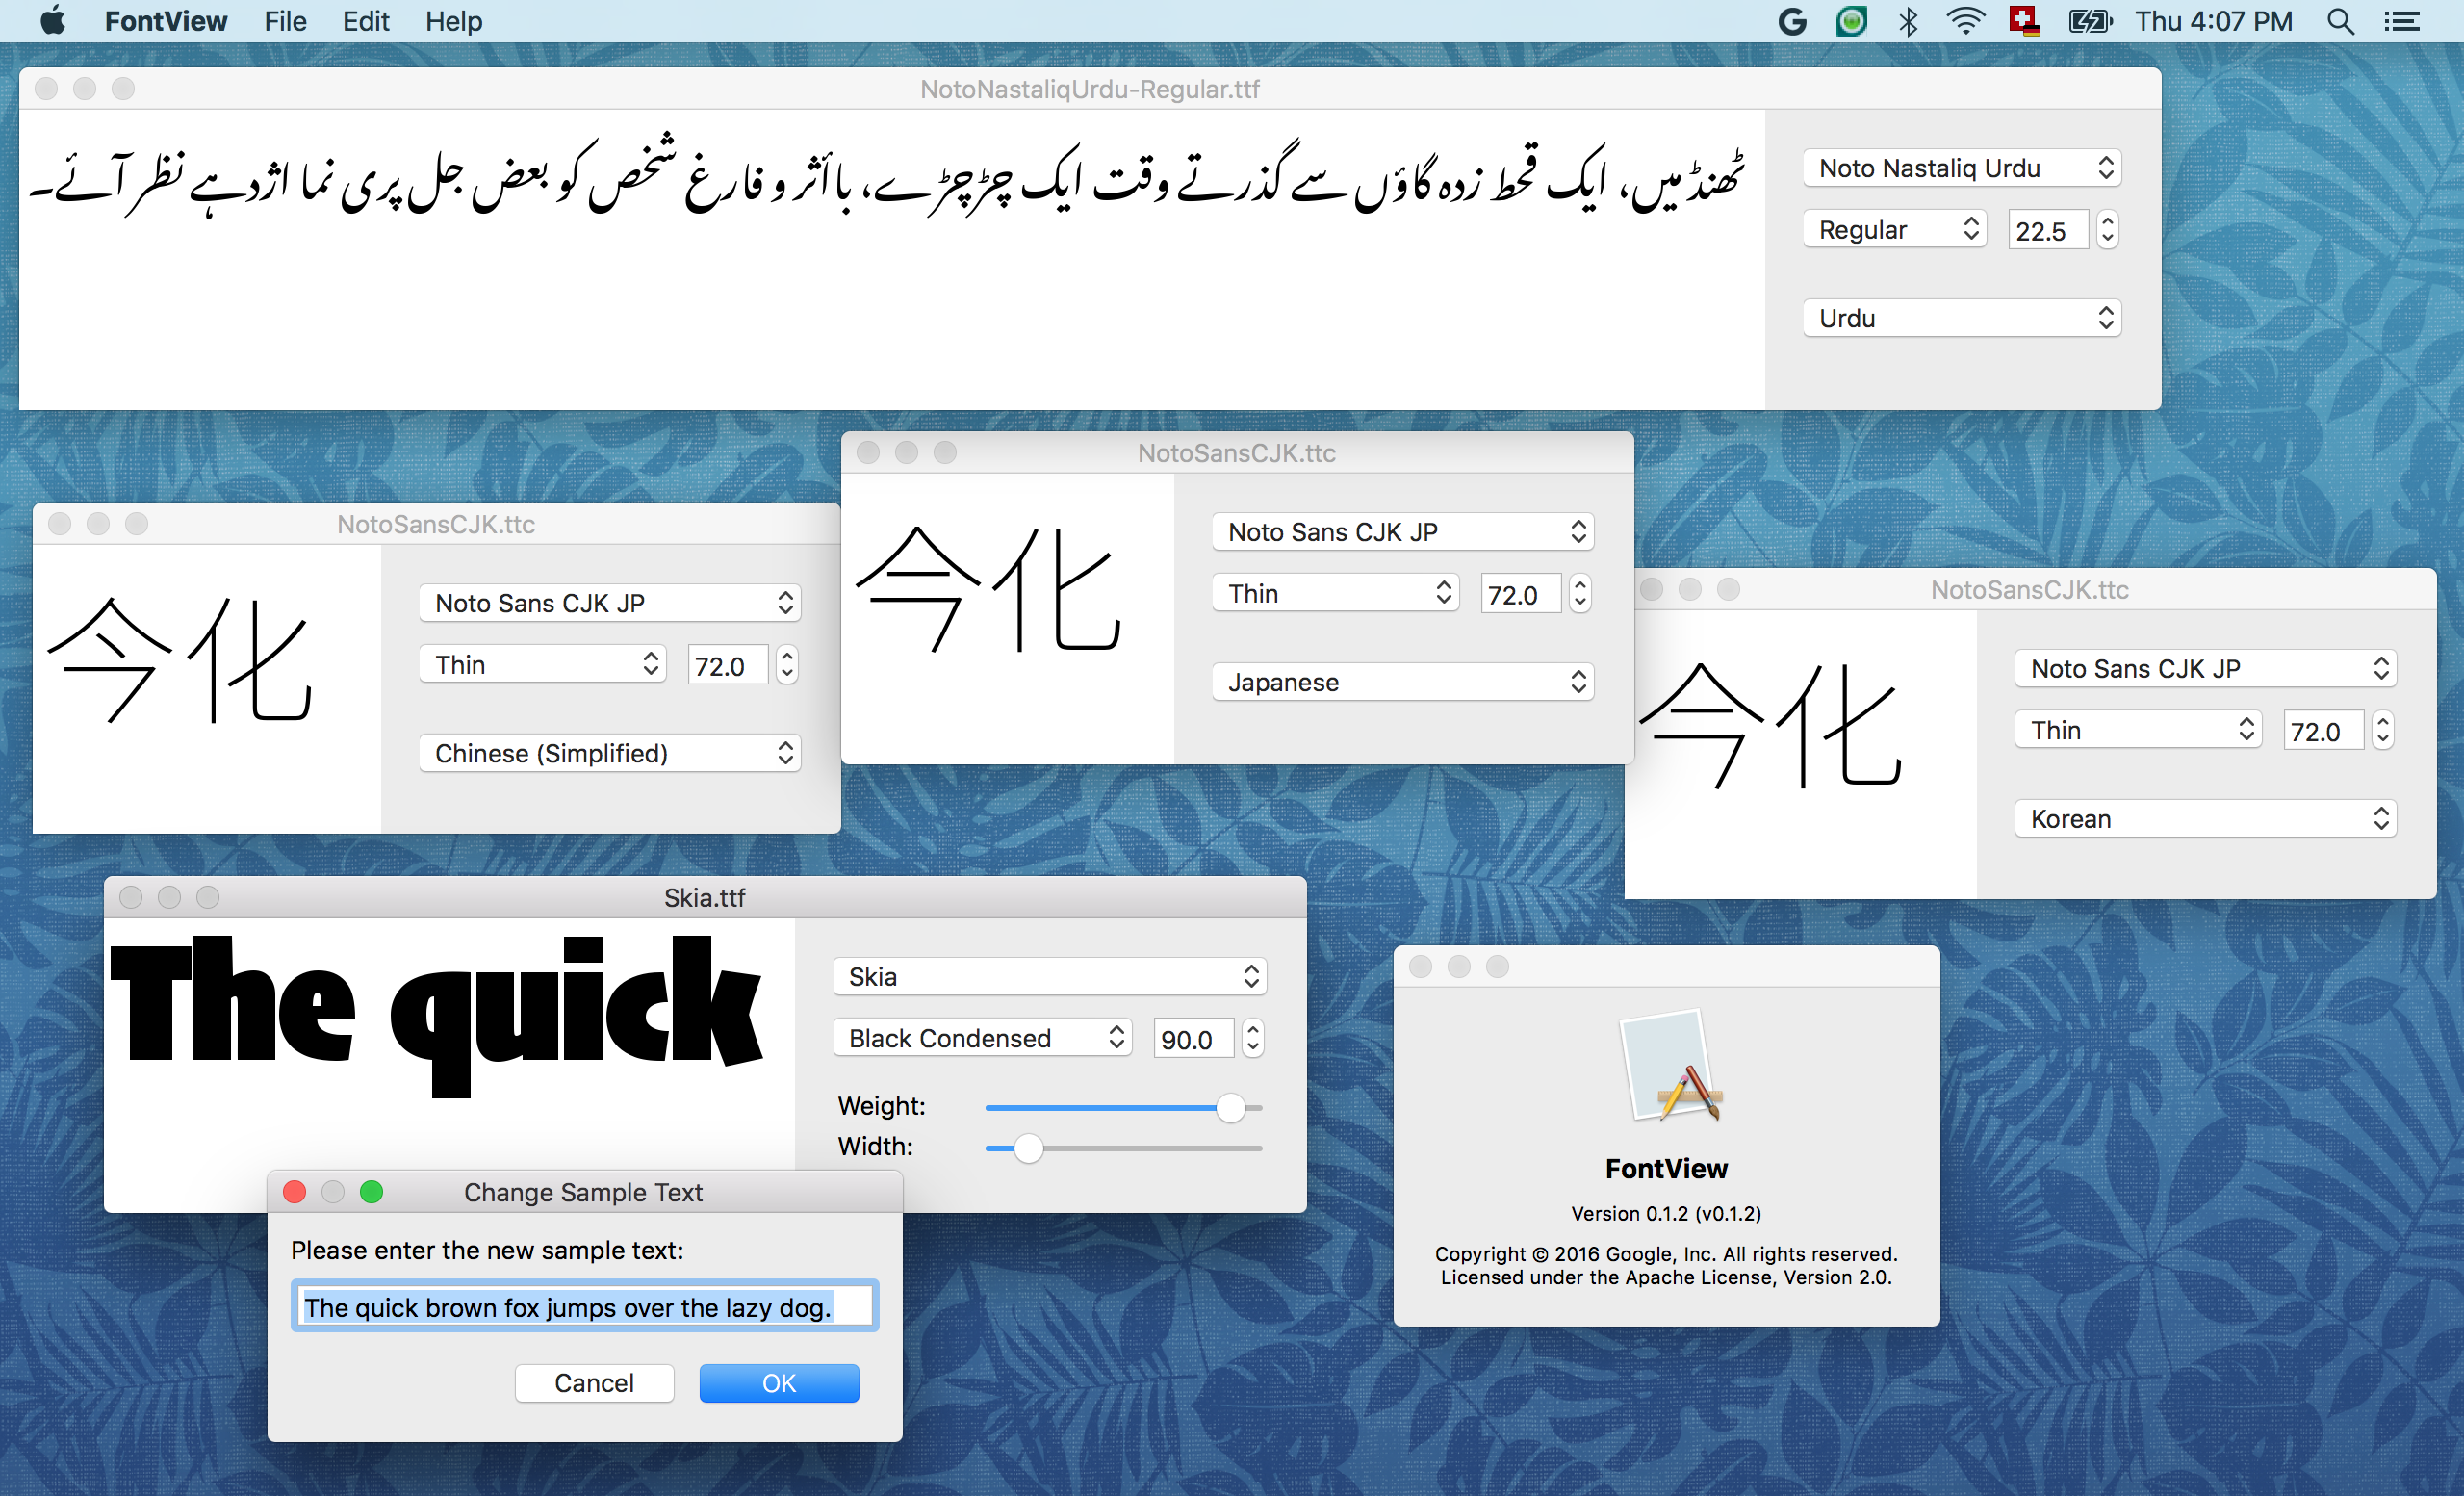The image size is (2464, 1496).
Task: Open the Chinese (Simplified) language dropdown
Action: pos(610,753)
